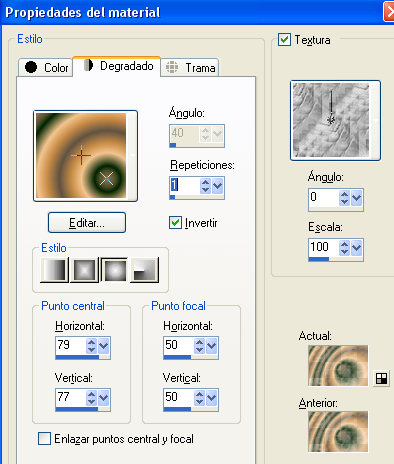
Task: Uncheck the Invertir checkbox
Action: (175, 223)
